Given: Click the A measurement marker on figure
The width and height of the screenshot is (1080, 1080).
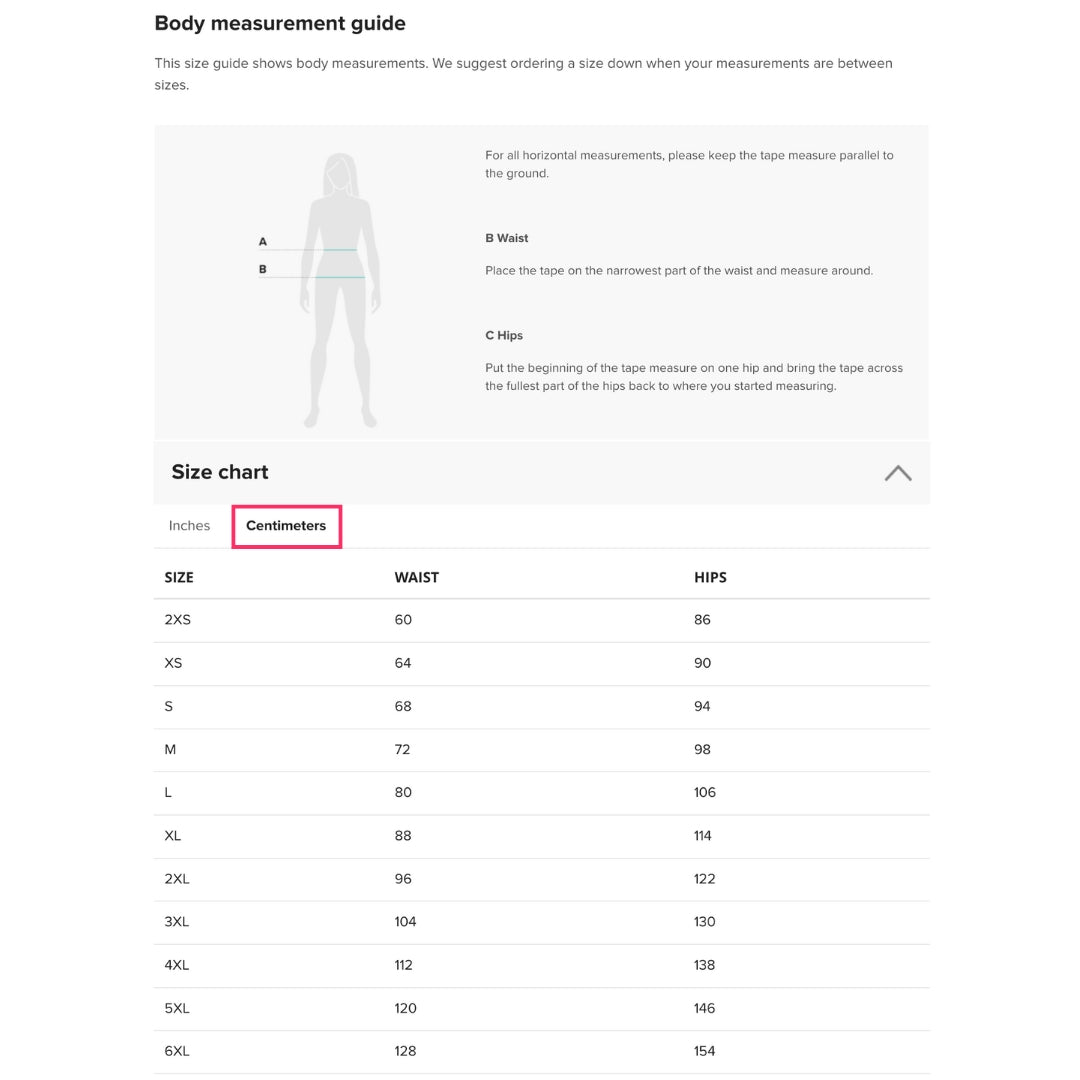Looking at the screenshot, I should 263,242.
